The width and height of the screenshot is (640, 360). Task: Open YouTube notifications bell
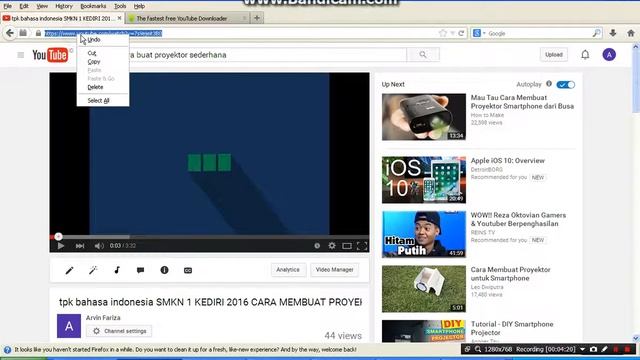pyautogui.click(x=585, y=55)
